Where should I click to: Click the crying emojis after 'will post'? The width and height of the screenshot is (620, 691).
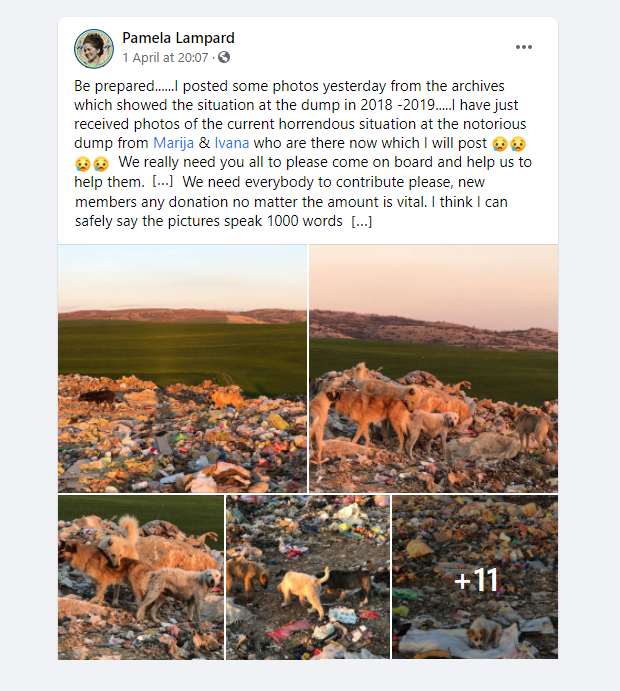click(509, 143)
